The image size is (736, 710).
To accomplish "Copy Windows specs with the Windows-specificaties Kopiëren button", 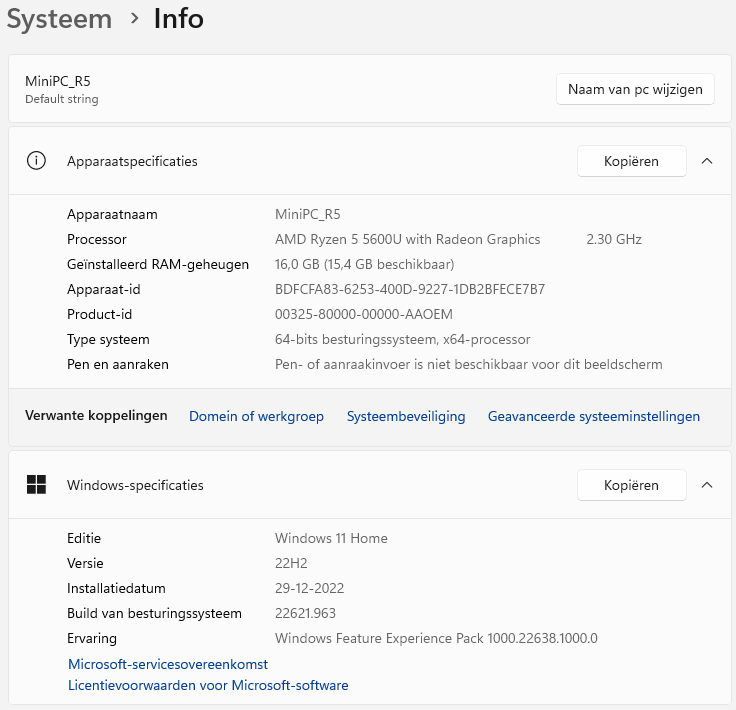I will [631, 485].
